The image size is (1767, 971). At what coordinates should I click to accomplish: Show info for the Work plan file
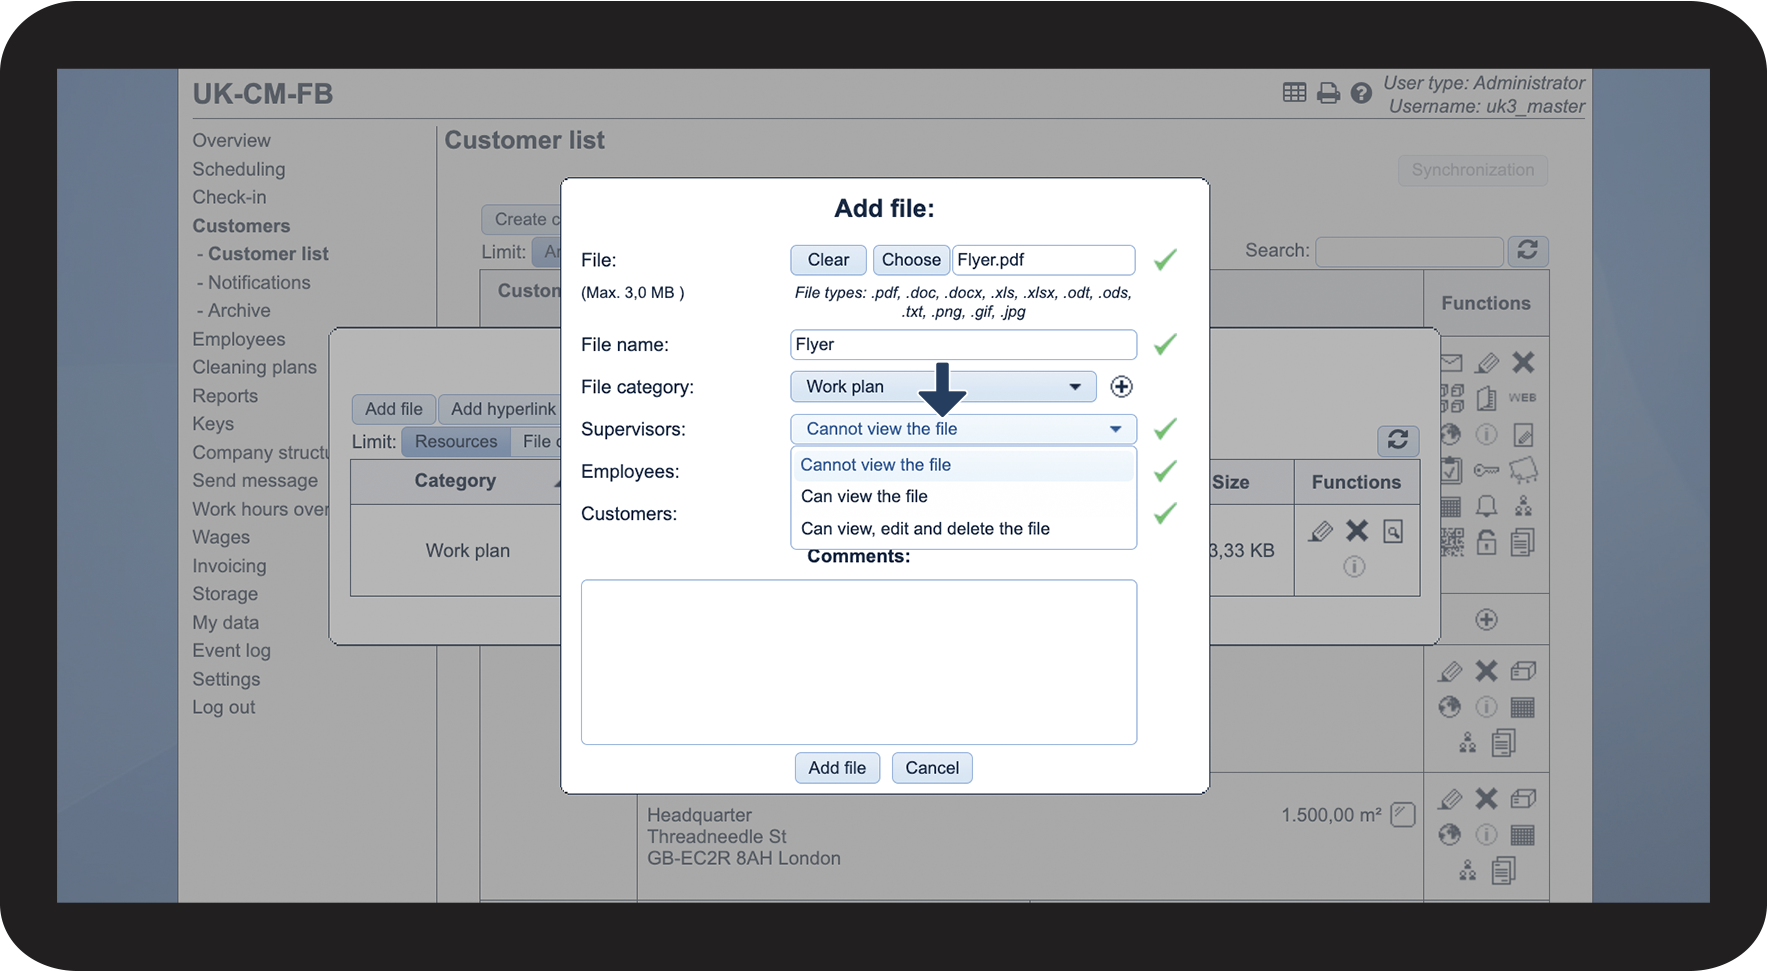pos(1354,567)
